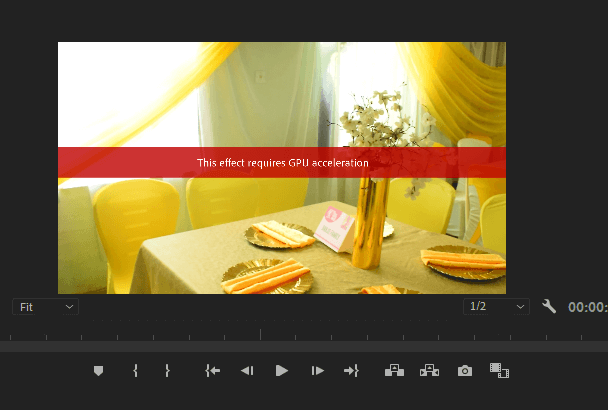
Task: Click the Mark In bracket icon
Action: 135,371
